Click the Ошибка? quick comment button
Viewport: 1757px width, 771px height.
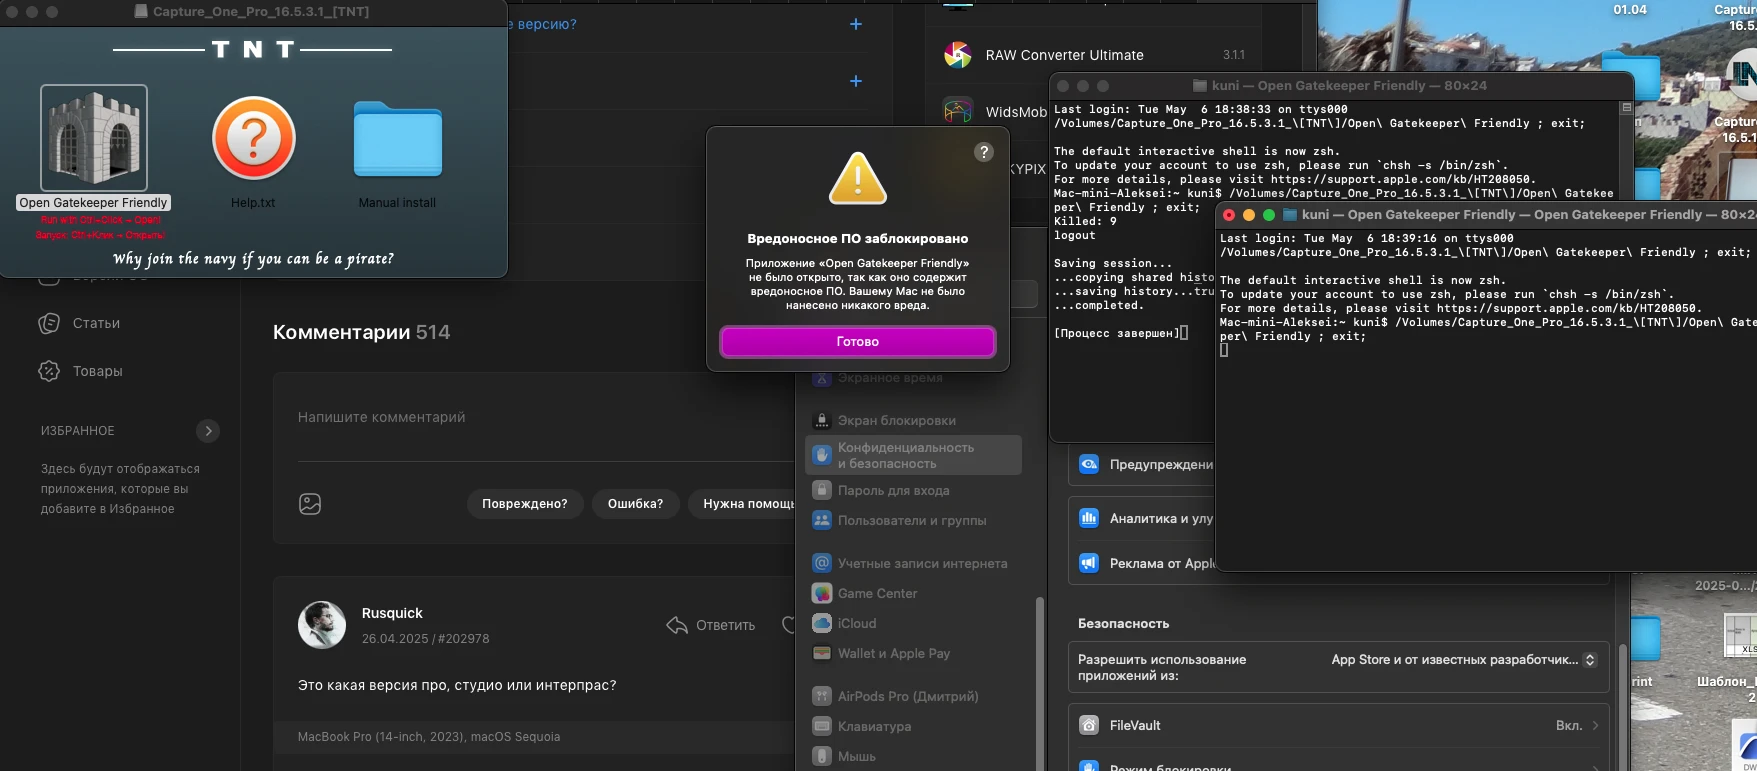(635, 504)
